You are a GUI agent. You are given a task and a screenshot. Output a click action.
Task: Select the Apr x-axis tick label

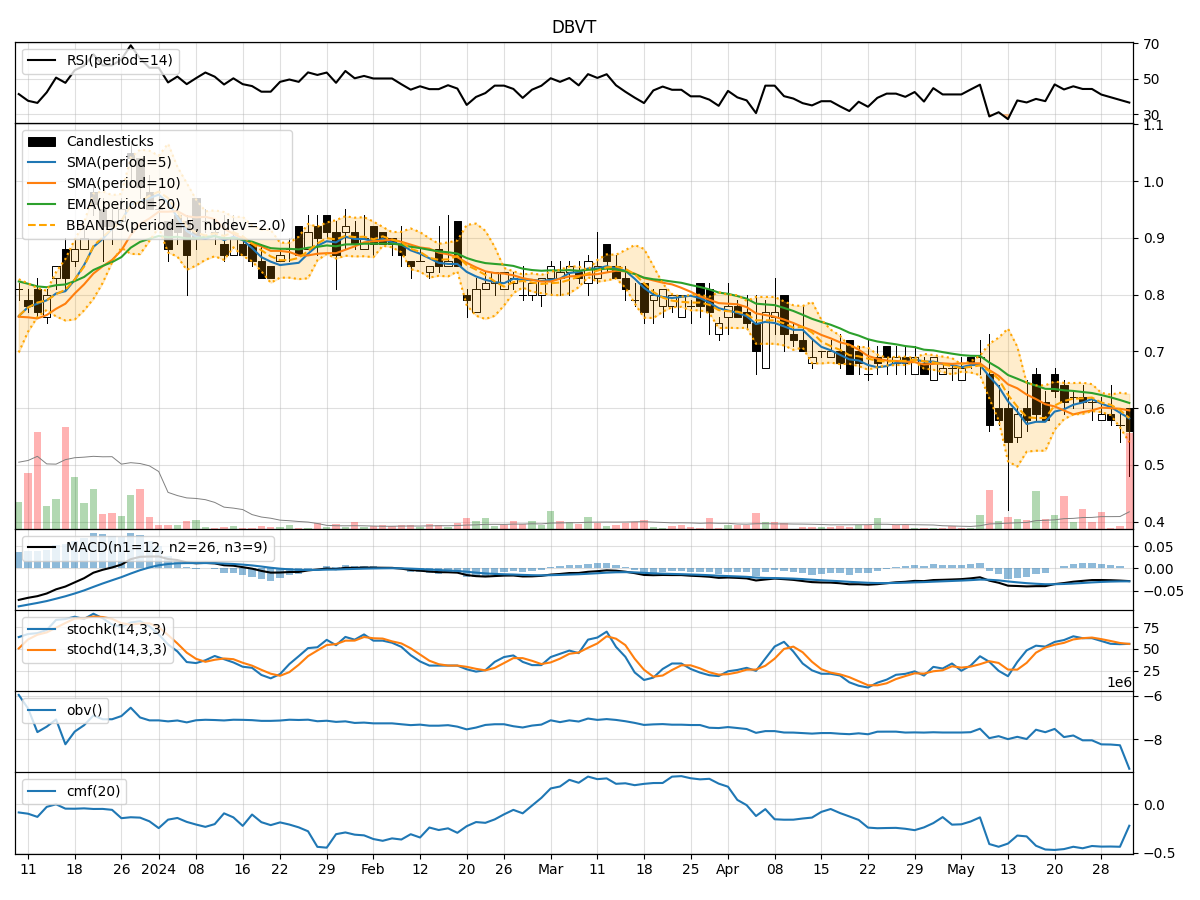pyautogui.click(x=725, y=870)
